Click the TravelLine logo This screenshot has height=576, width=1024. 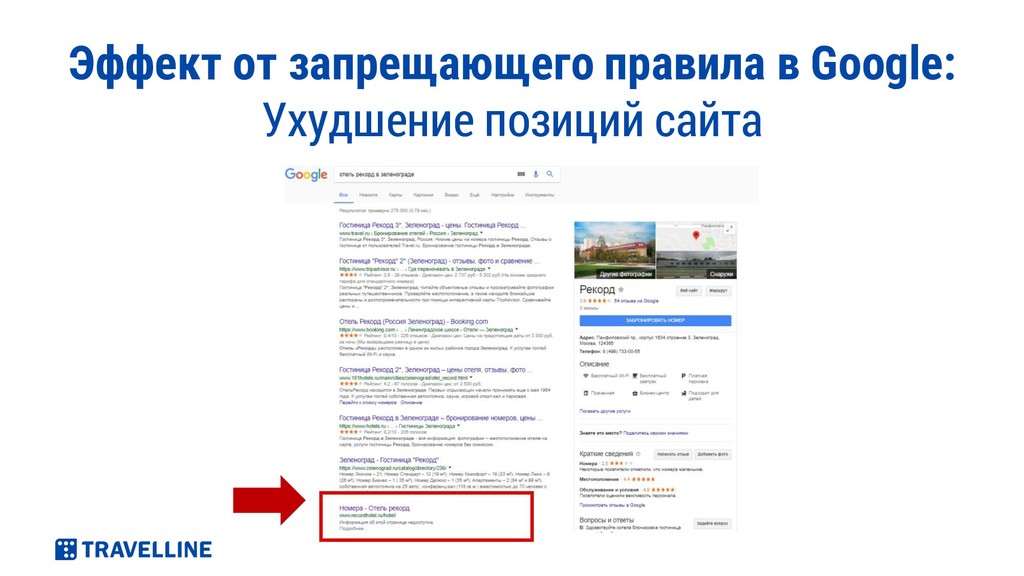pyautogui.click(x=133, y=550)
